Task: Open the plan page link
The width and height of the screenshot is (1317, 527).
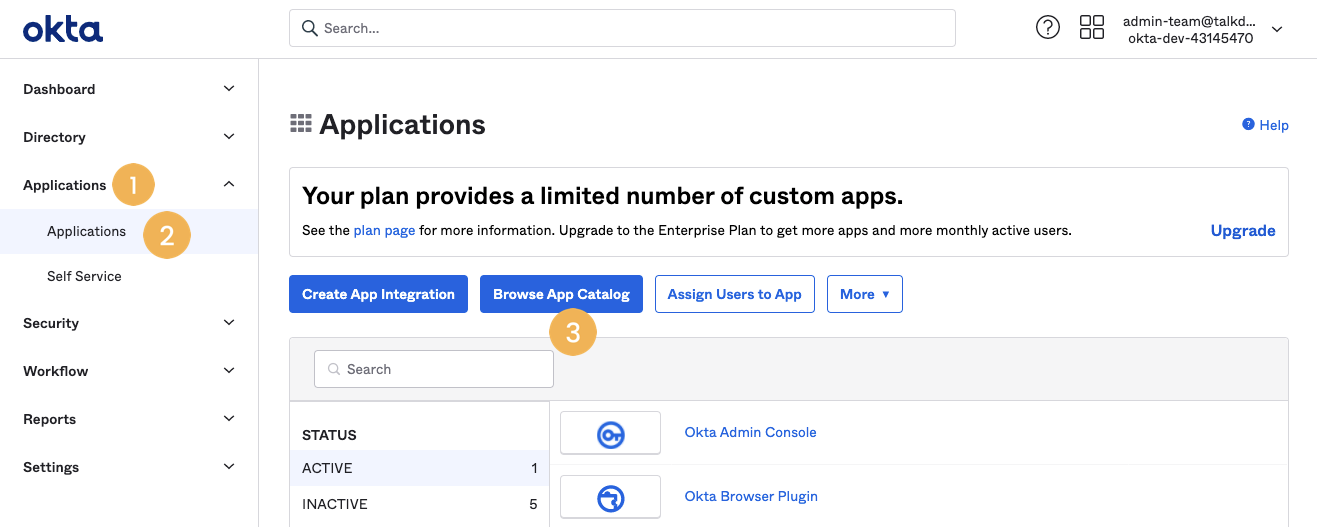Action: (x=384, y=230)
